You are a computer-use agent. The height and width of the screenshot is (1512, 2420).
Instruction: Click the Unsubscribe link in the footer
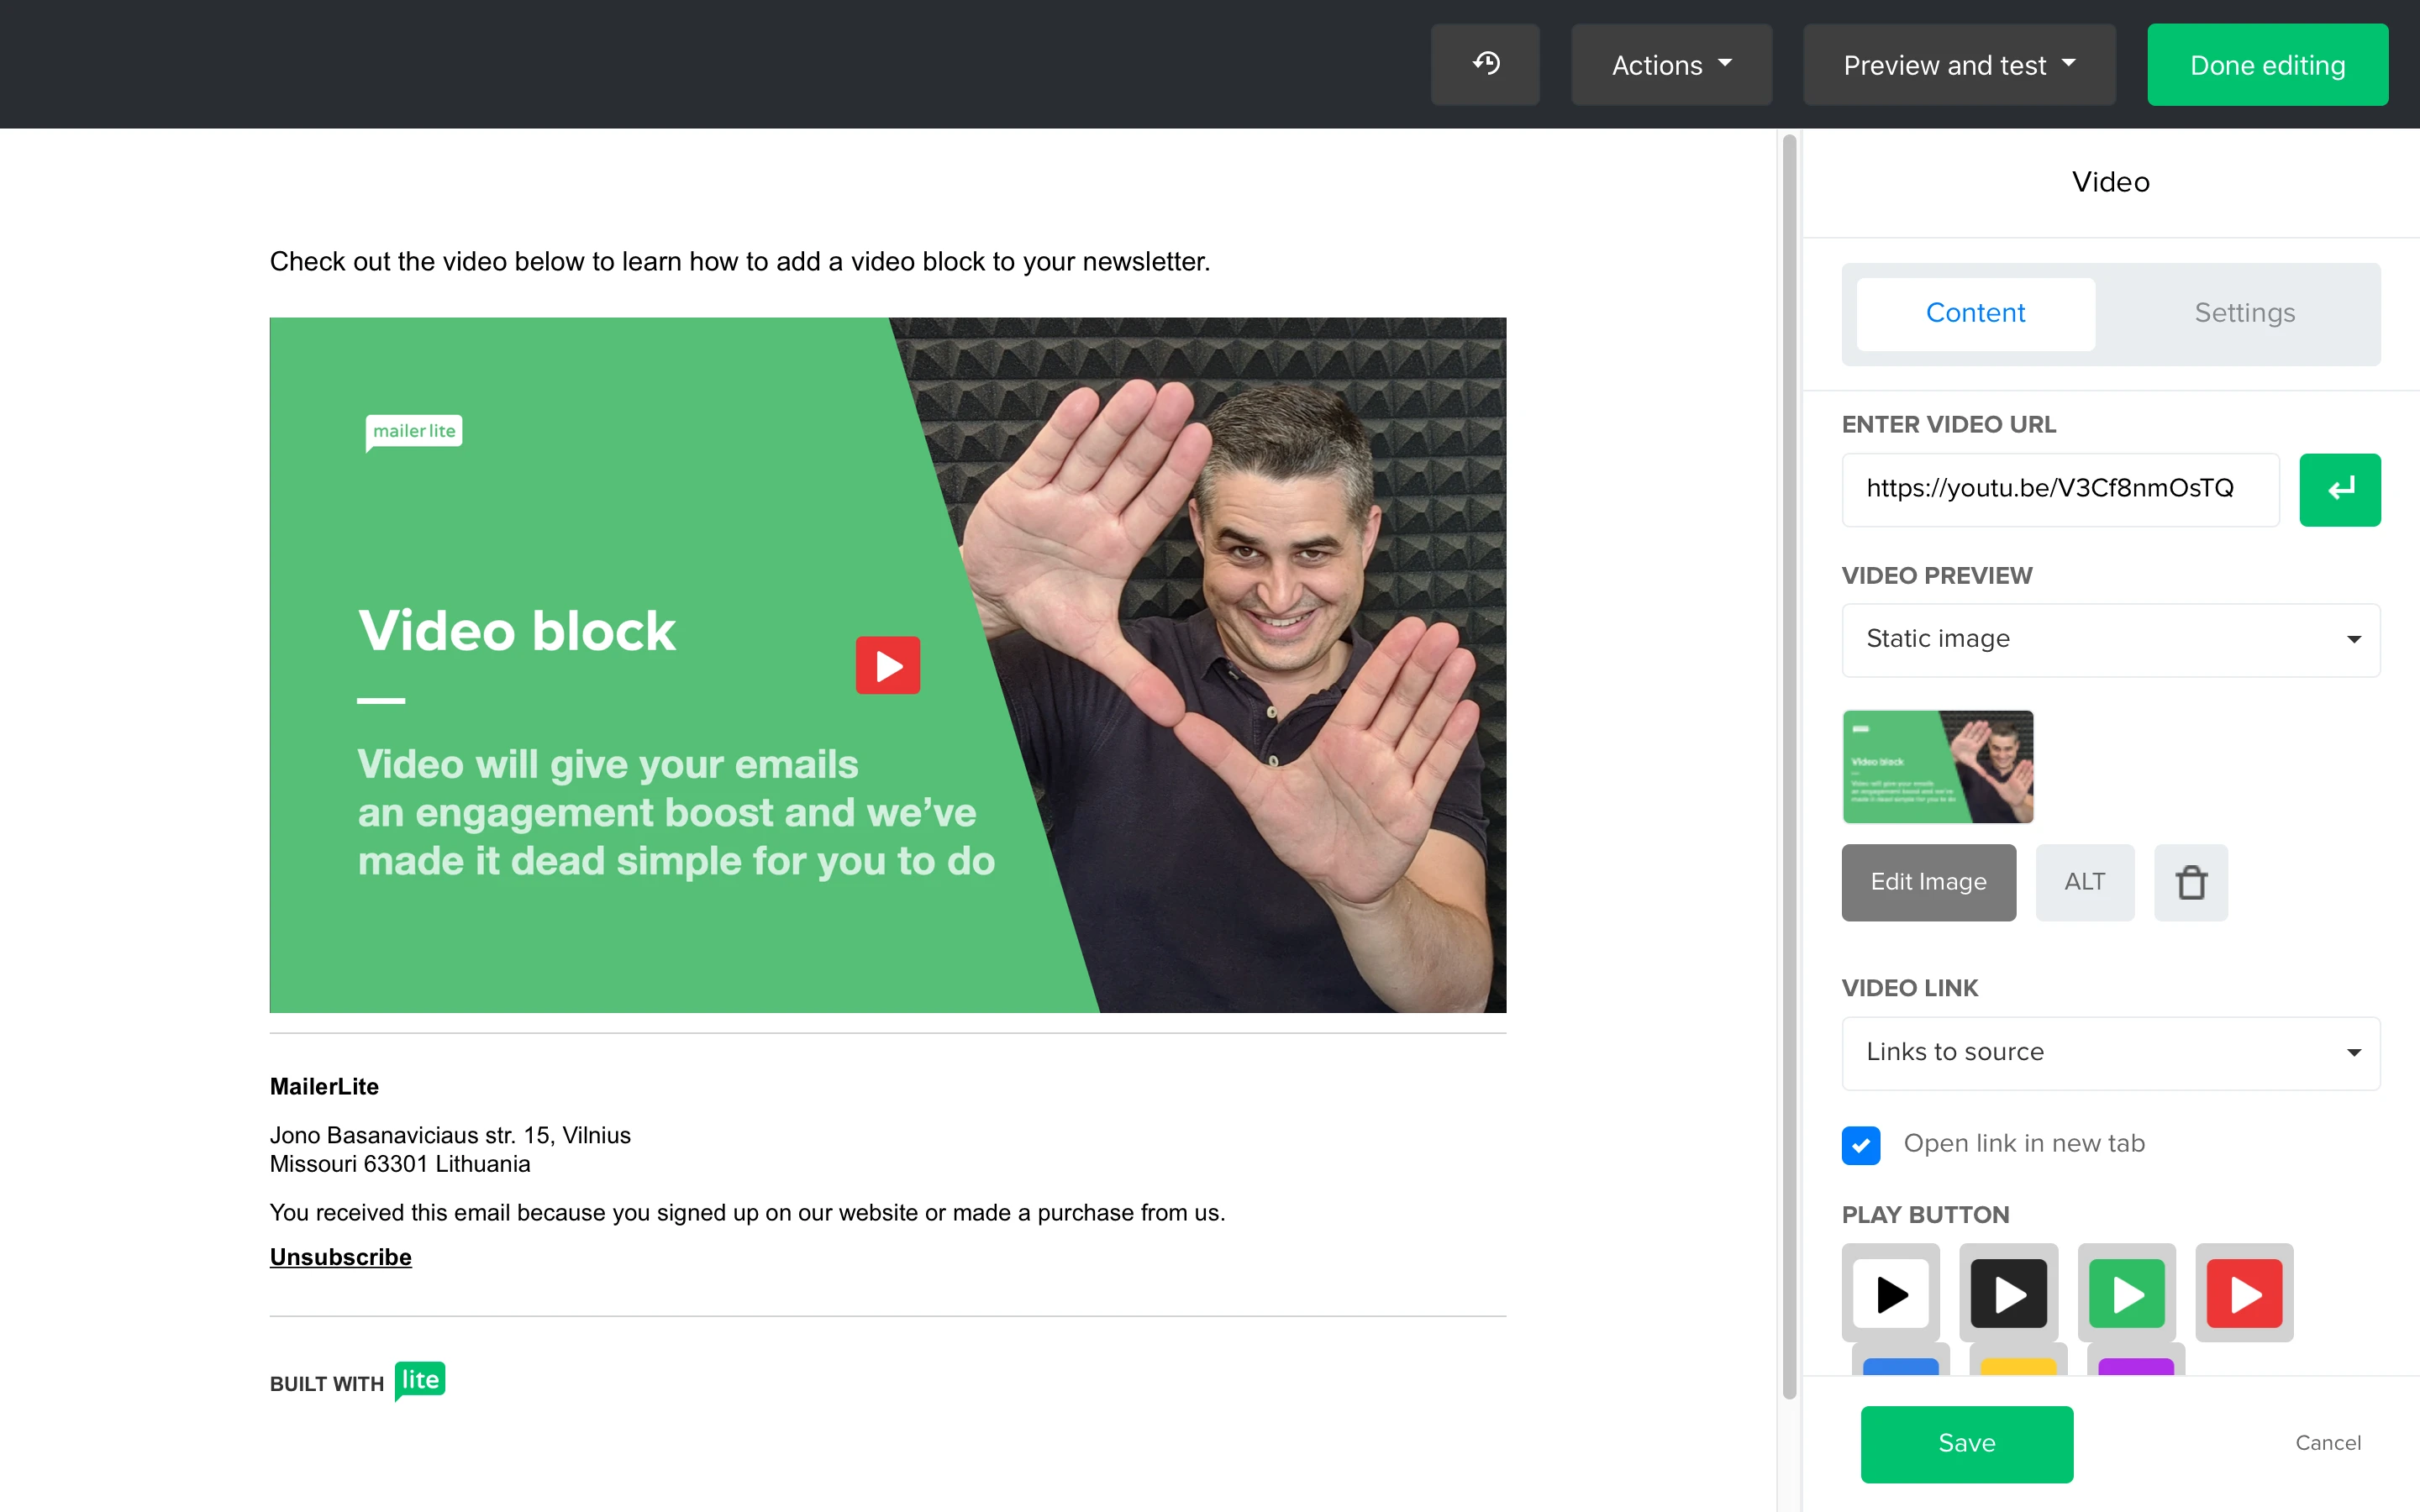pos(340,1257)
